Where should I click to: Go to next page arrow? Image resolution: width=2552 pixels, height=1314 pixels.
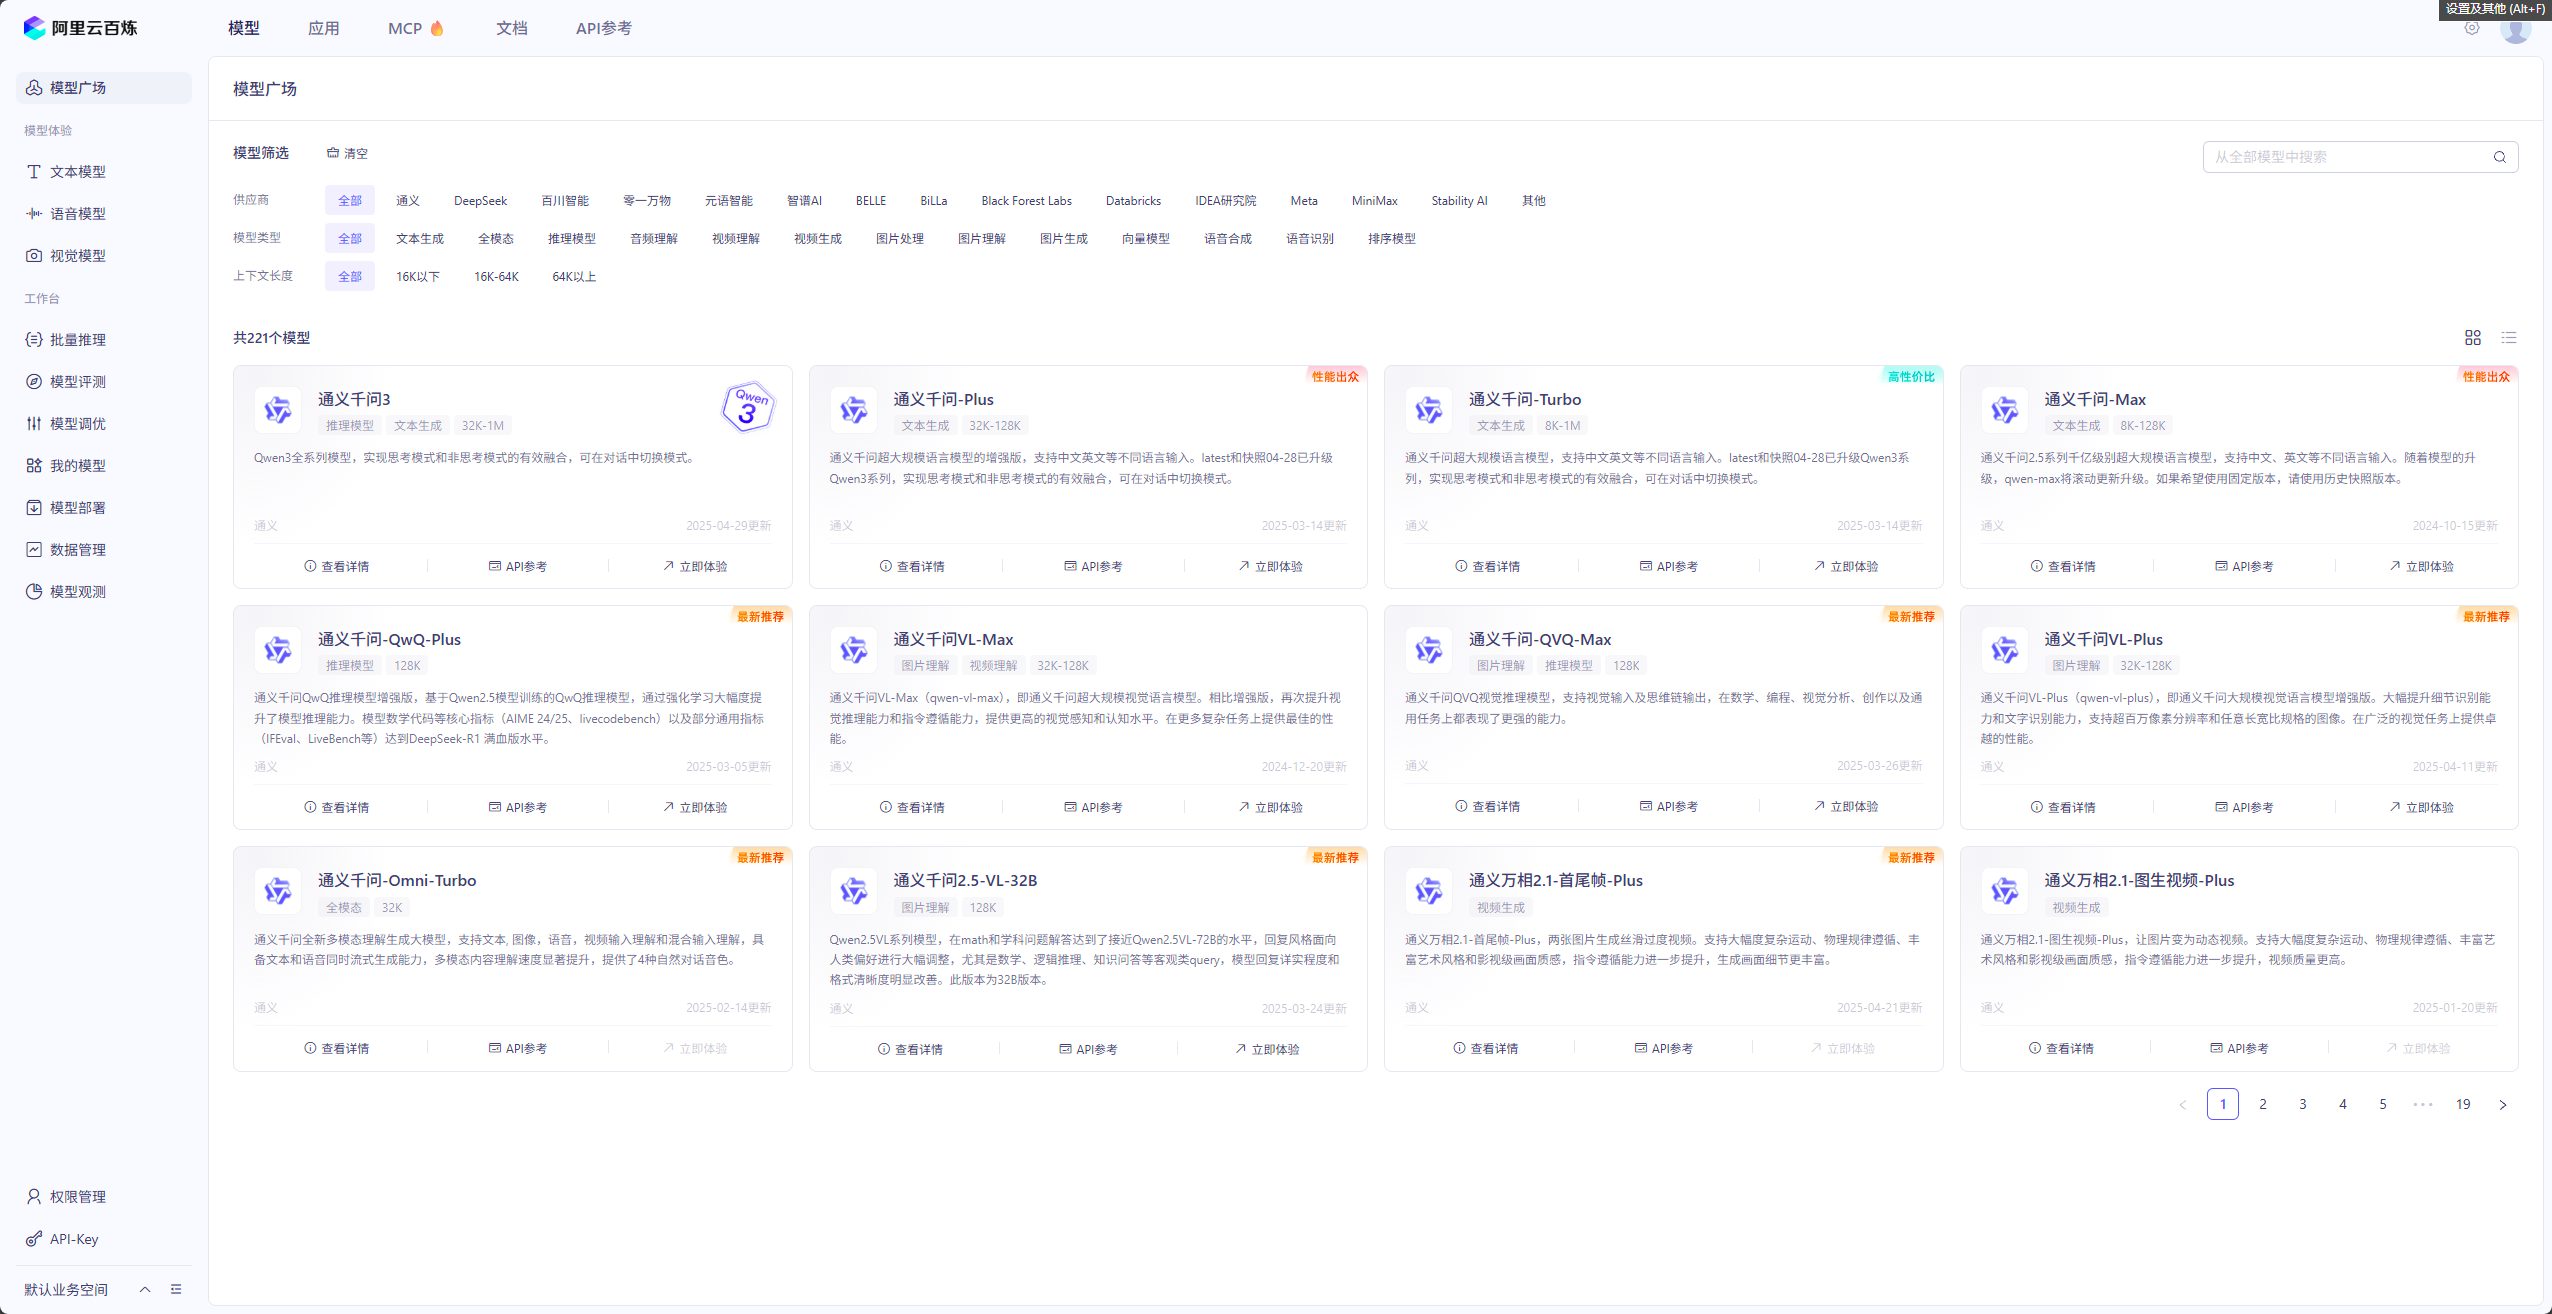pos(2503,1105)
